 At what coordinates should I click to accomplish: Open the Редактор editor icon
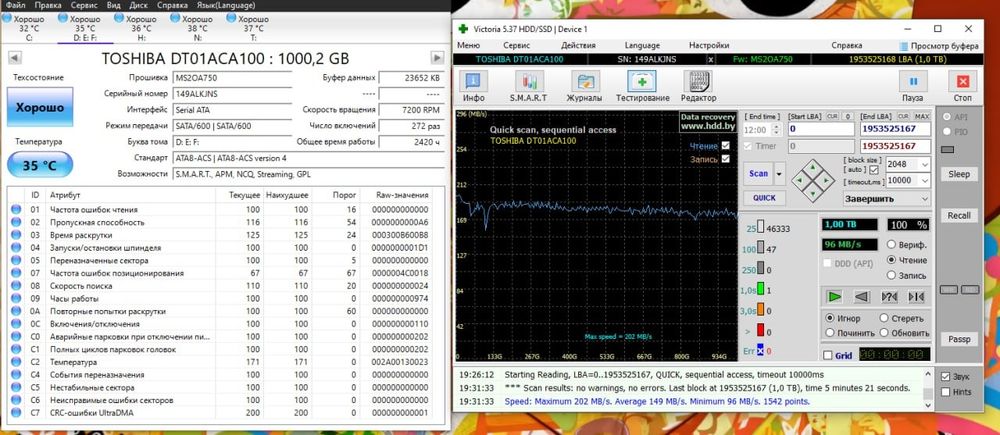(x=698, y=82)
